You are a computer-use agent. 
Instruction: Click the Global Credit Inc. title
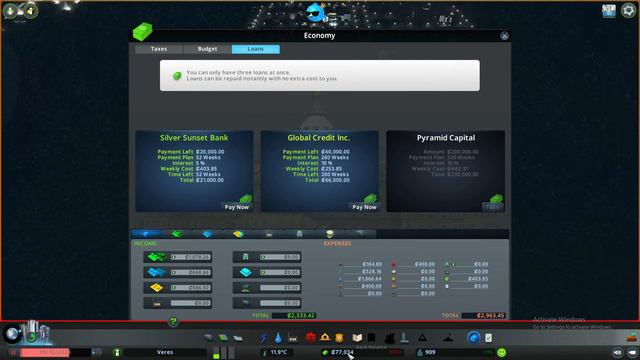[x=319, y=138]
